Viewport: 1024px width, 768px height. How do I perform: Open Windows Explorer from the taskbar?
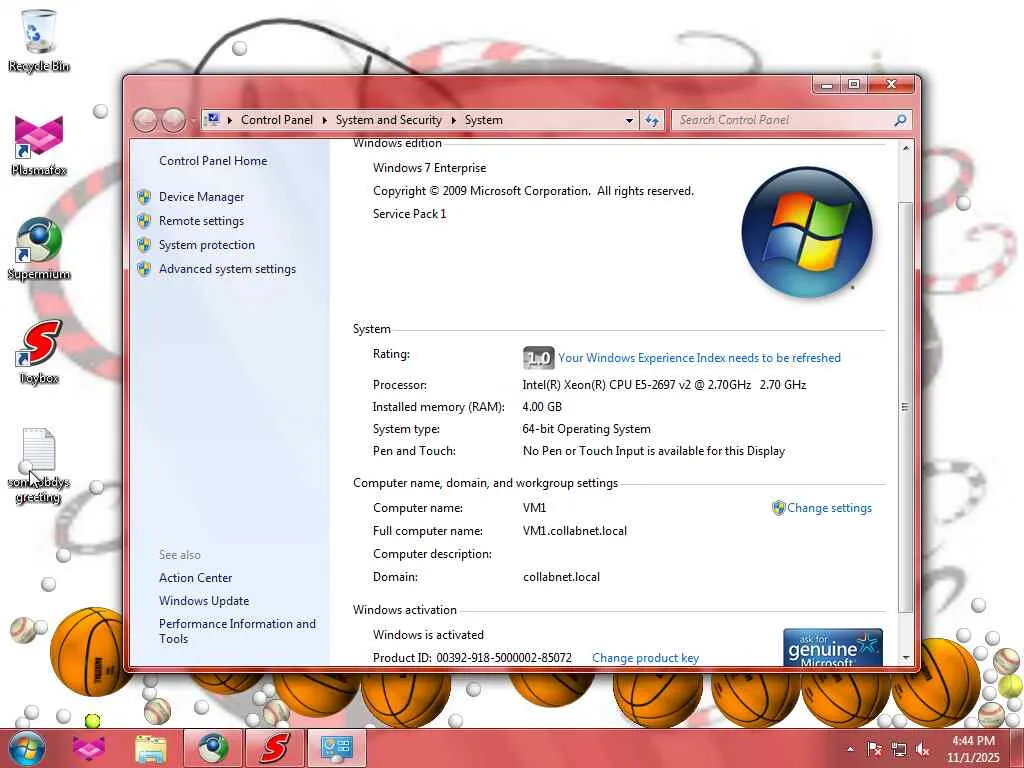(151, 748)
